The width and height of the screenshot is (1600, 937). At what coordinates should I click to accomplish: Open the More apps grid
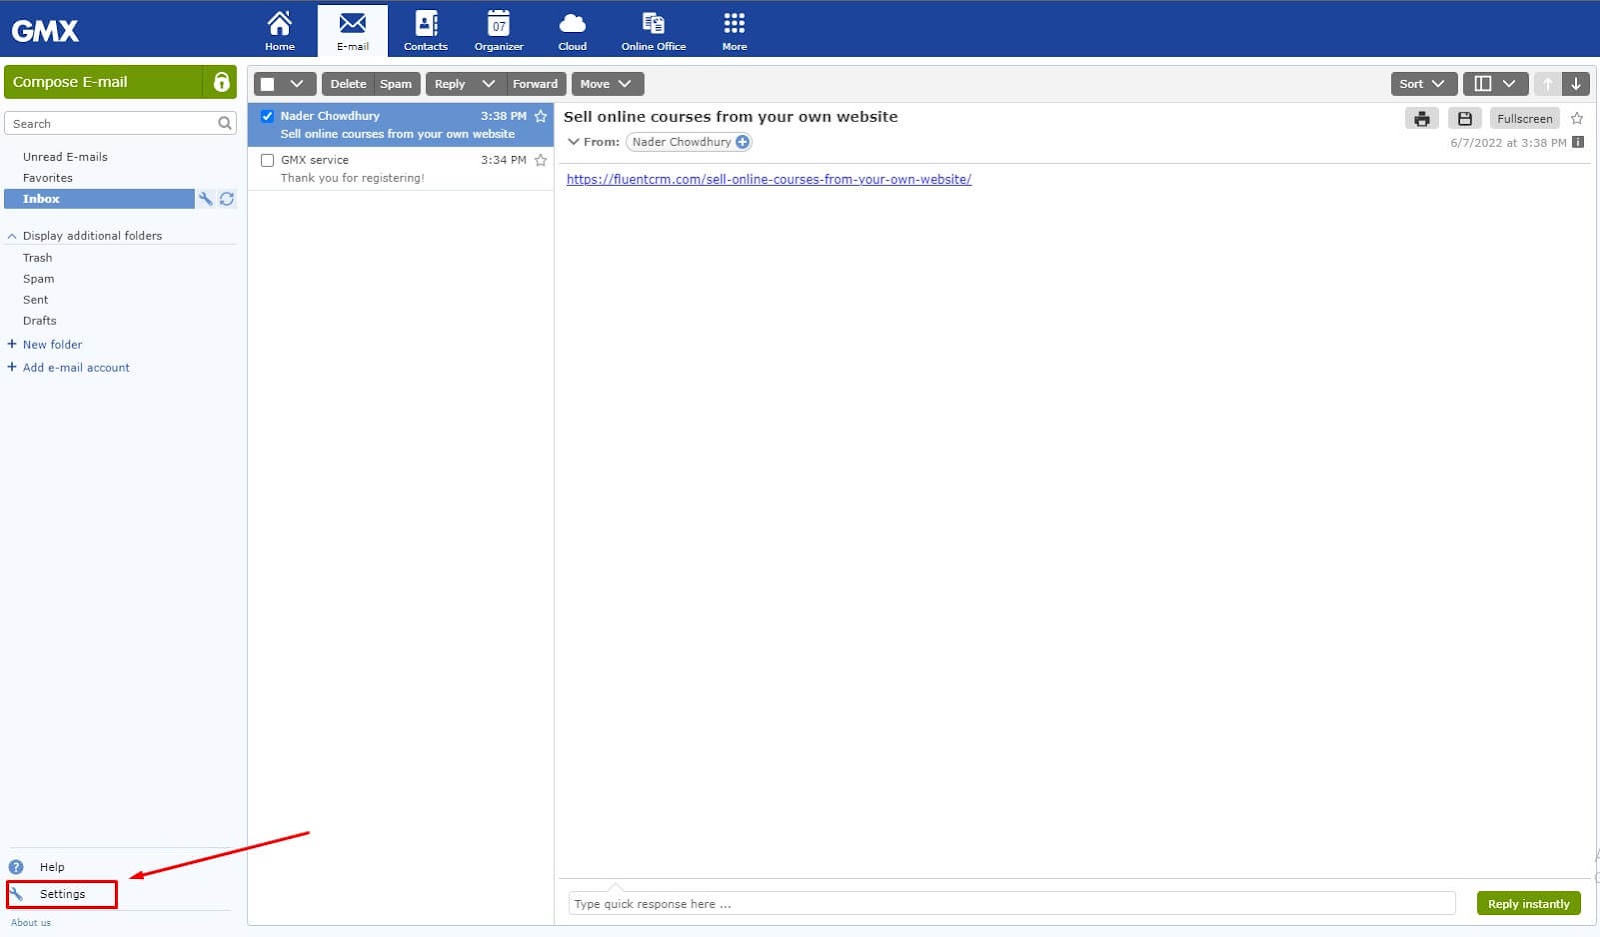[x=734, y=30]
